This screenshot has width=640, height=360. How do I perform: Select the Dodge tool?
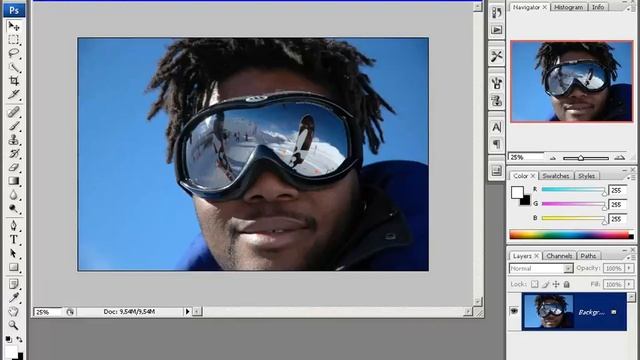coord(13,209)
